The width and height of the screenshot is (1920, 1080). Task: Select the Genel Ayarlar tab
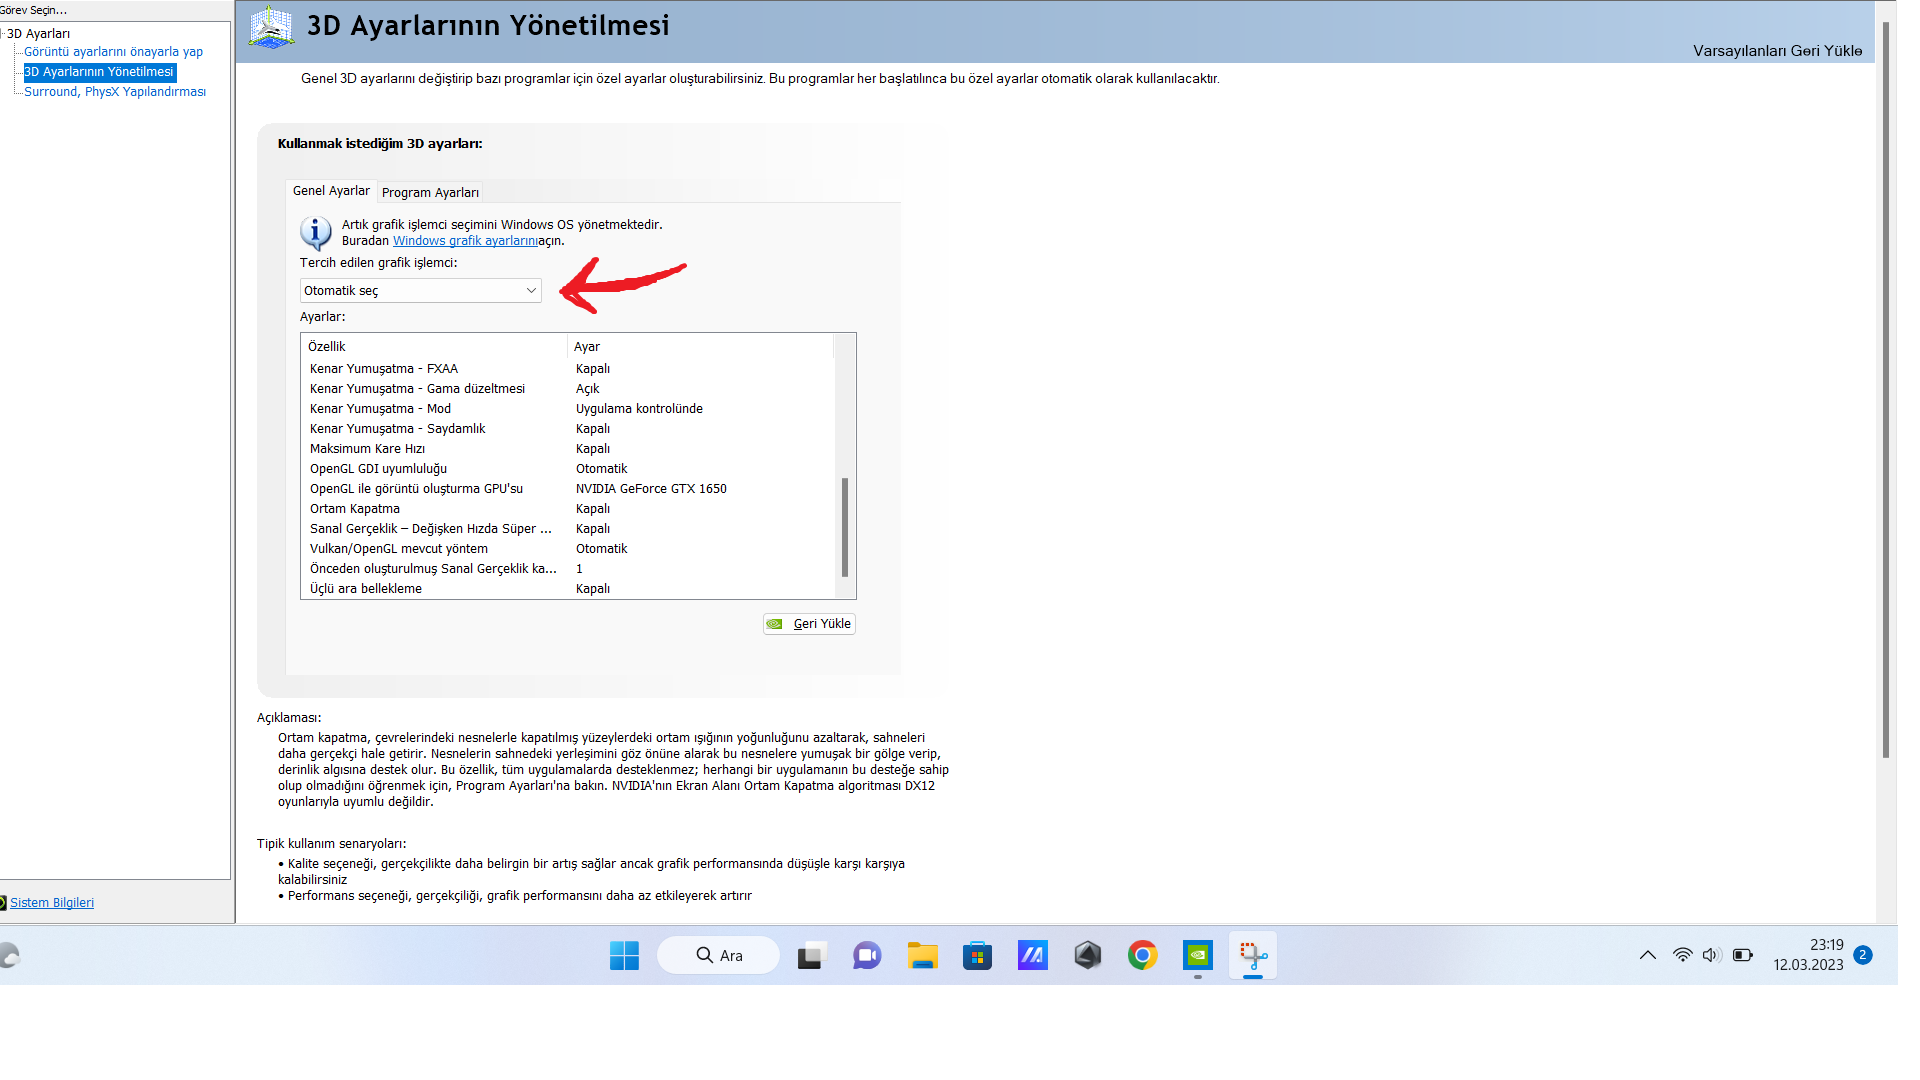coord(331,191)
